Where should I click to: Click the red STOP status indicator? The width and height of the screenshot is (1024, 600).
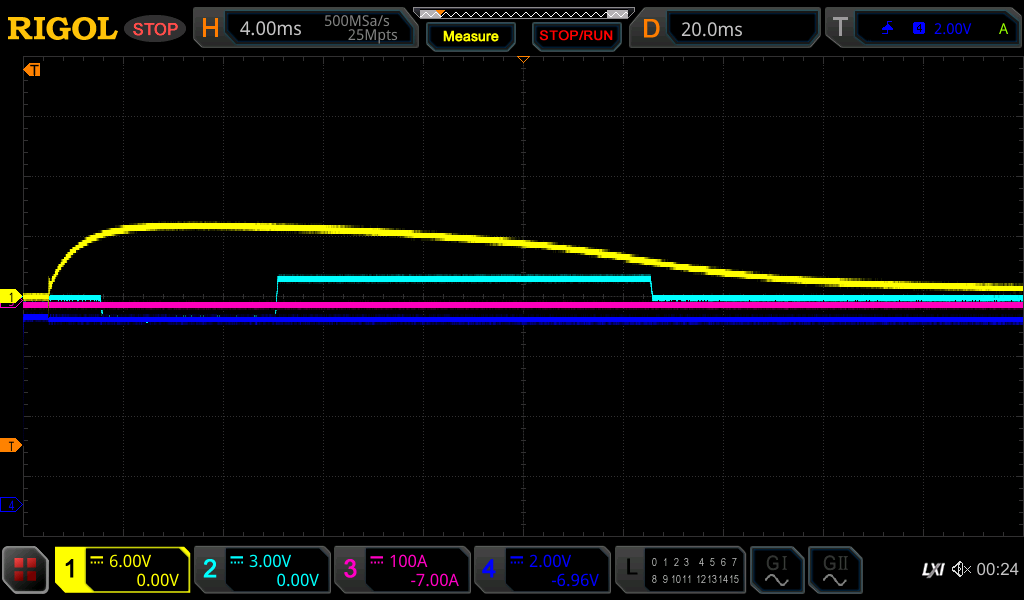(155, 29)
